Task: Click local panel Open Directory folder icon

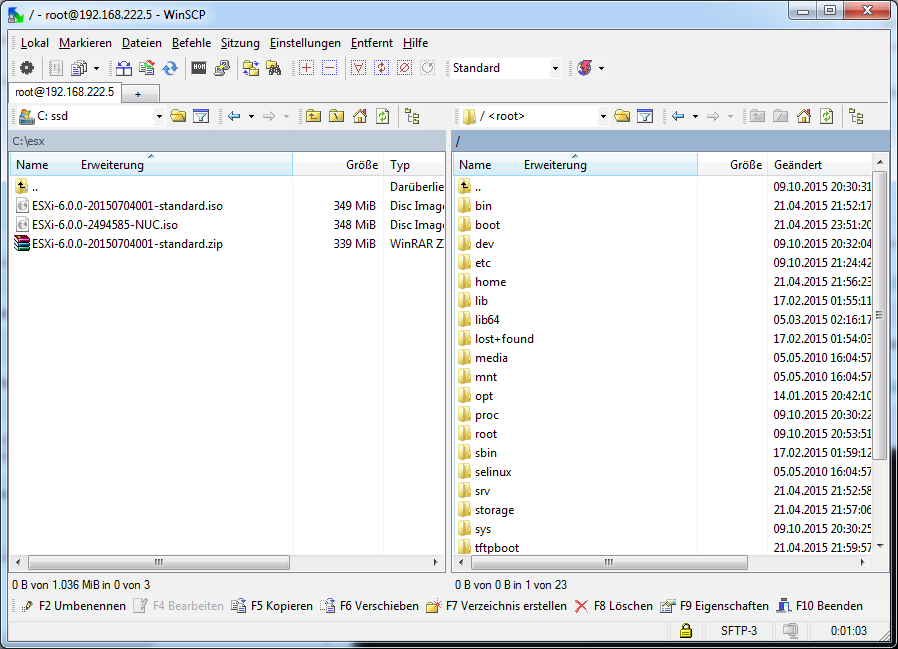Action: [178, 116]
